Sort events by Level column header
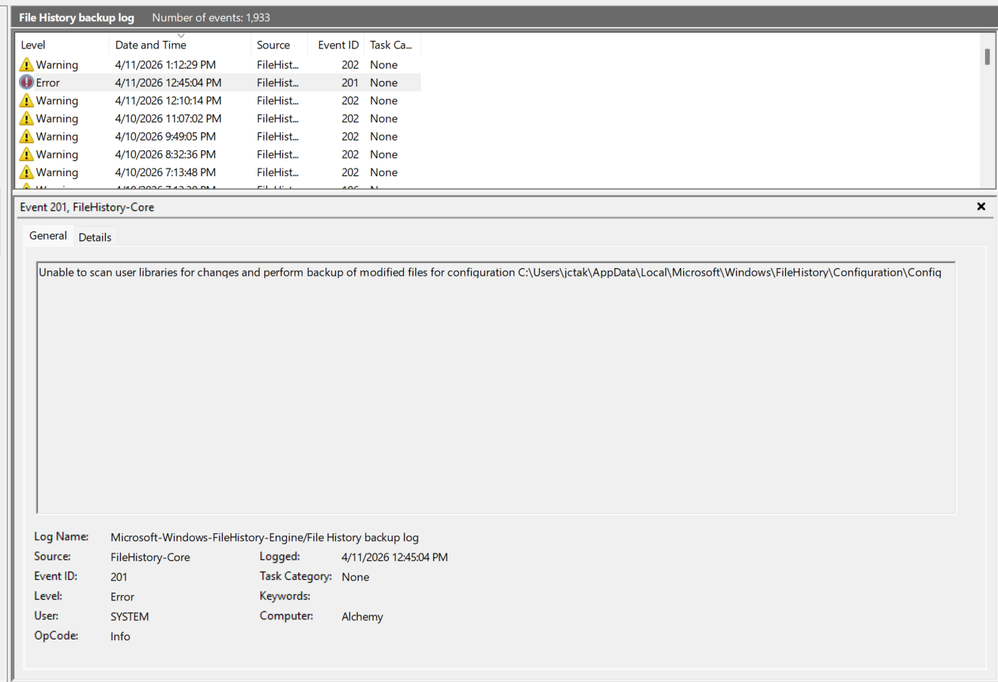Image resolution: width=998 pixels, height=682 pixels. pos(62,45)
